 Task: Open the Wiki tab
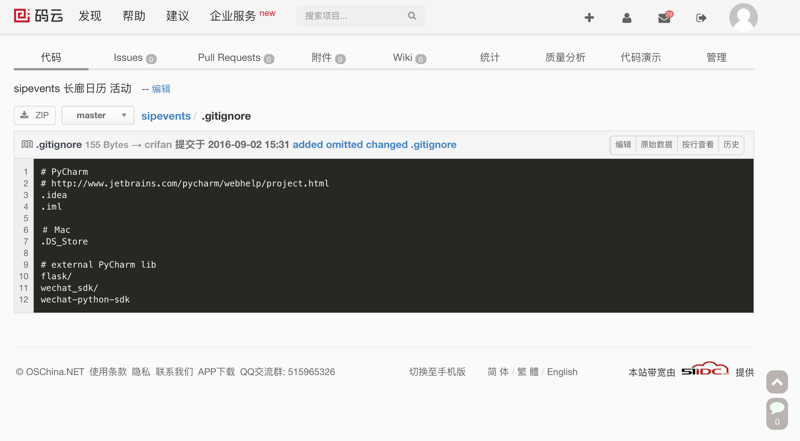409,58
